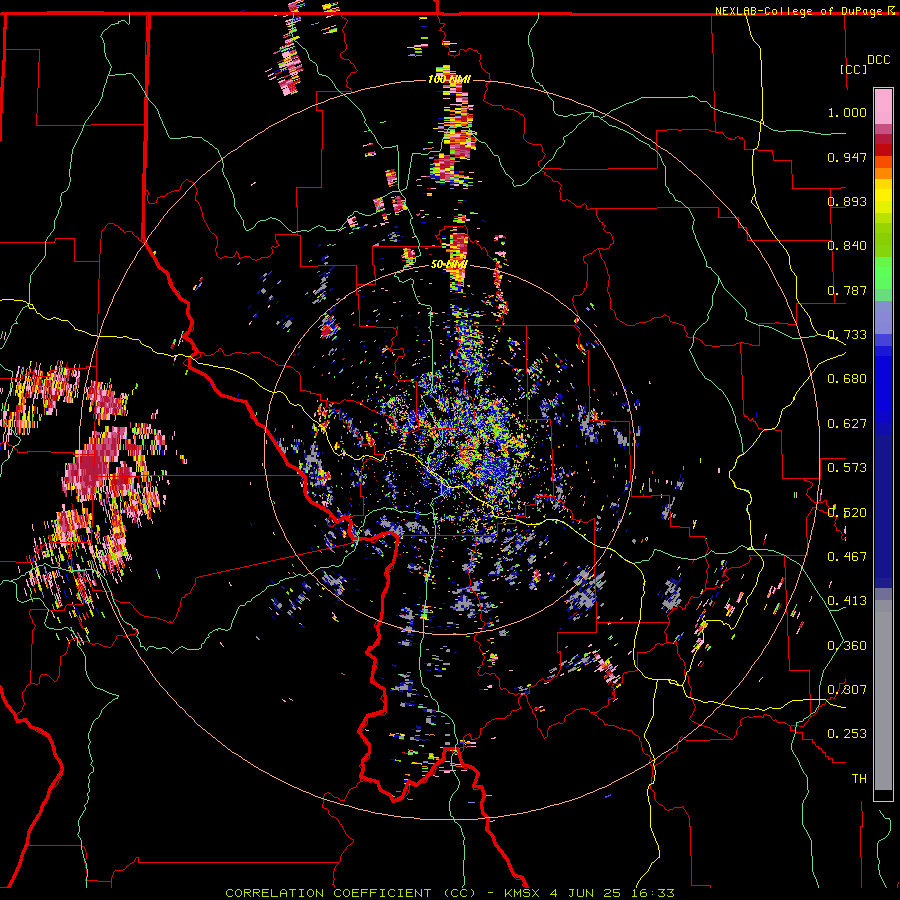Screen dimensions: 900x900
Task: Click the 100 NMI range ring label
Action: click(449, 79)
